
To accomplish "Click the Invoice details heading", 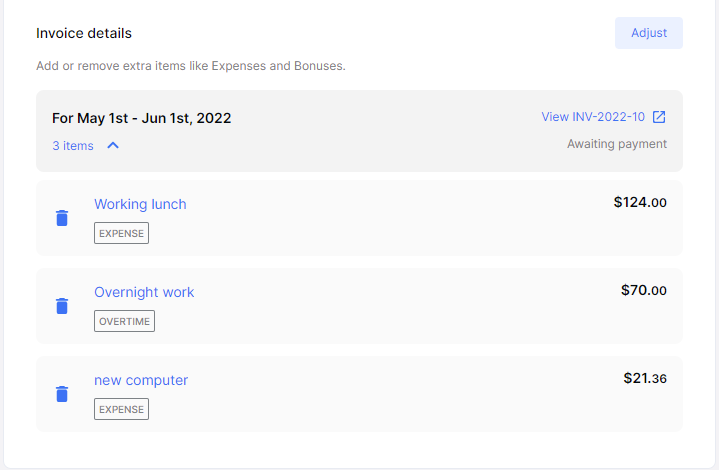I will click(84, 33).
